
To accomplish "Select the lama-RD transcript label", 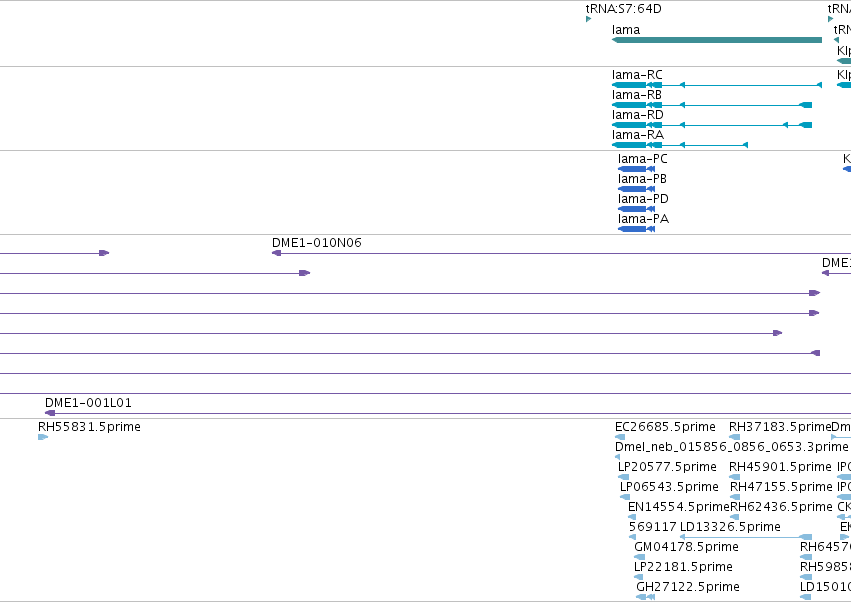I will pyautogui.click(x=637, y=115).
